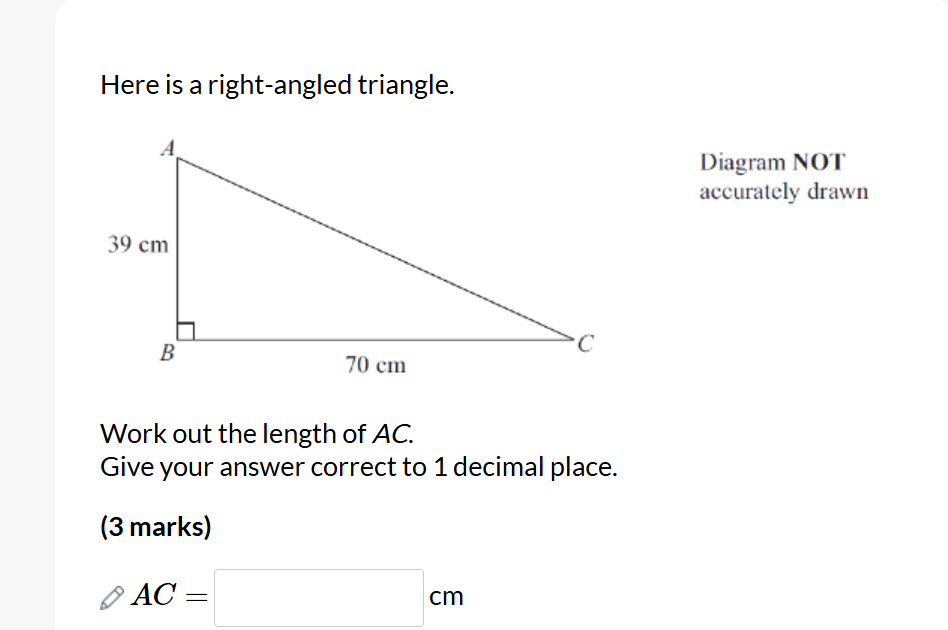Click the pencil edit icon beside AC
This screenshot has height=630, width=948.
click(112, 596)
